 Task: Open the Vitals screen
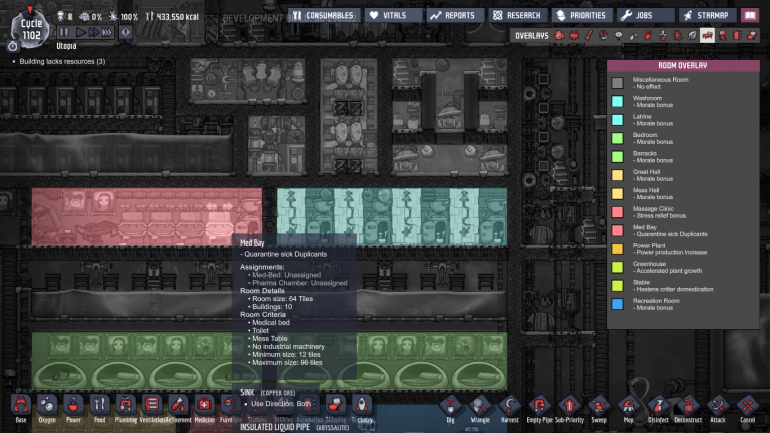(393, 15)
